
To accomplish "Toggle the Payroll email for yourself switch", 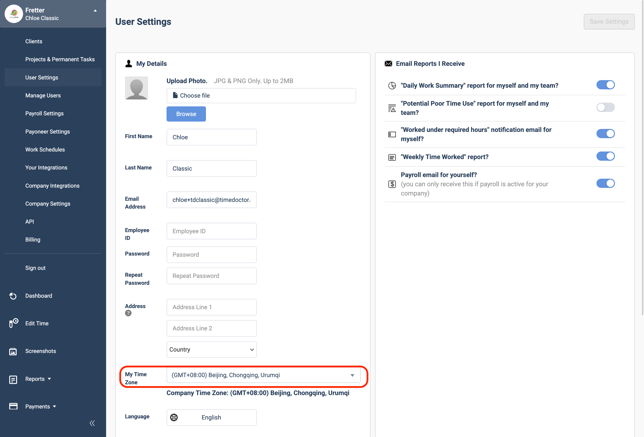I will [x=605, y=183].
